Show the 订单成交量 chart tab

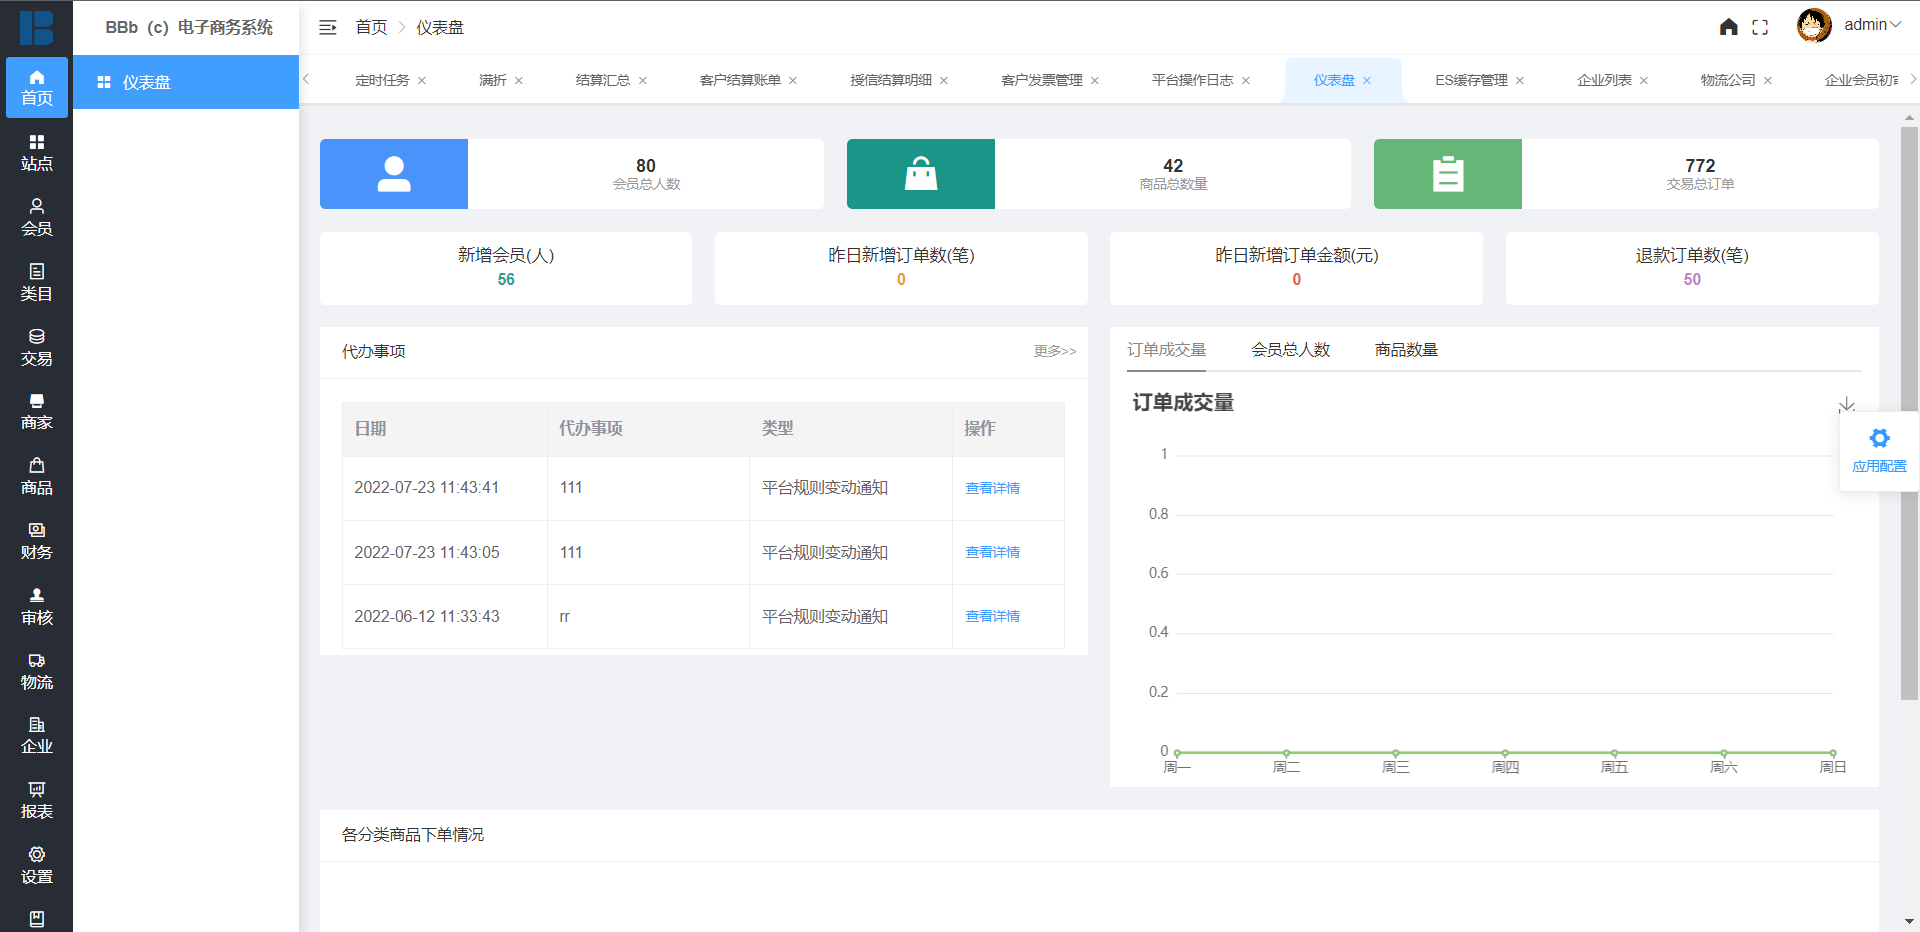(1167, 350)
